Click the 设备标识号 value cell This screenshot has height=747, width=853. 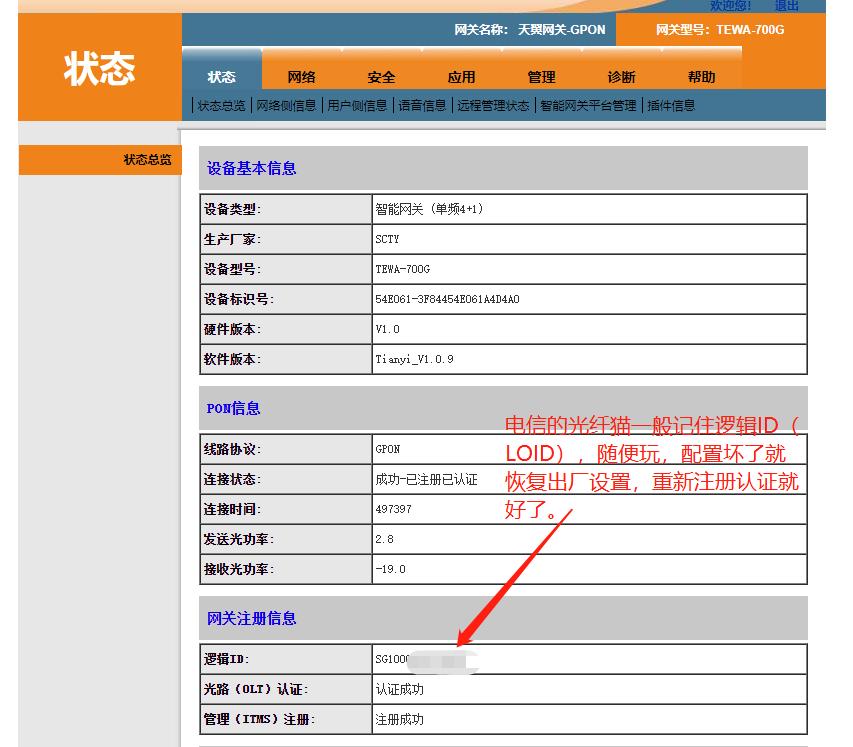click(450, 298)
